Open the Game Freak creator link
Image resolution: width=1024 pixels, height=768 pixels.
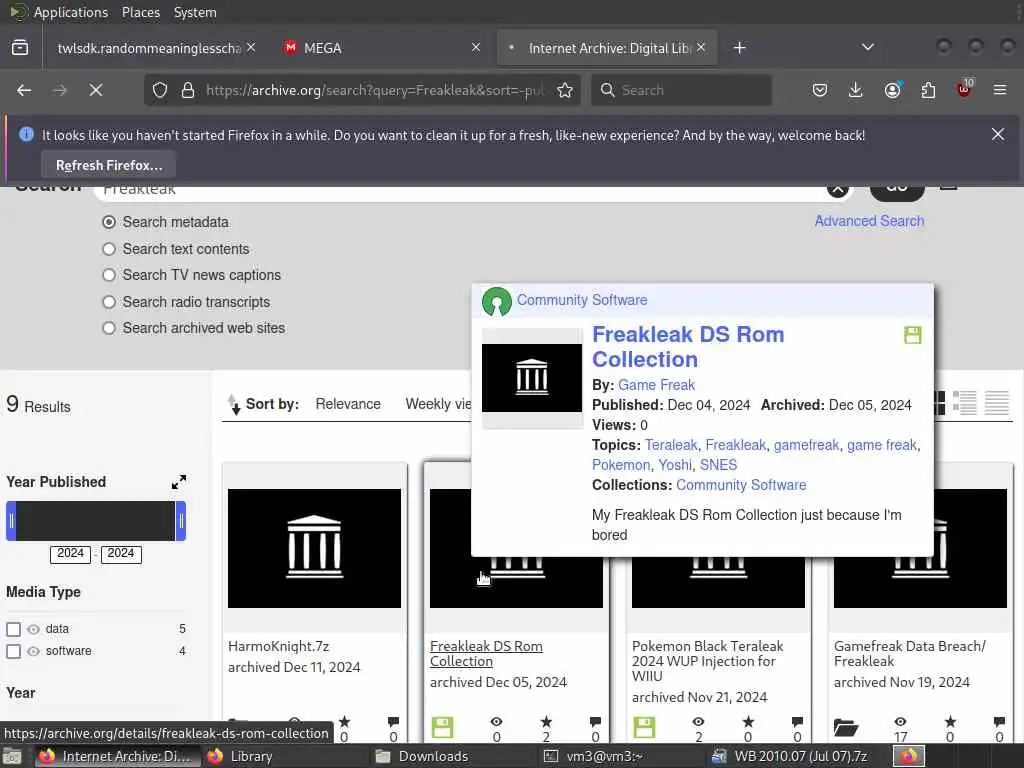tap(656, 385)
